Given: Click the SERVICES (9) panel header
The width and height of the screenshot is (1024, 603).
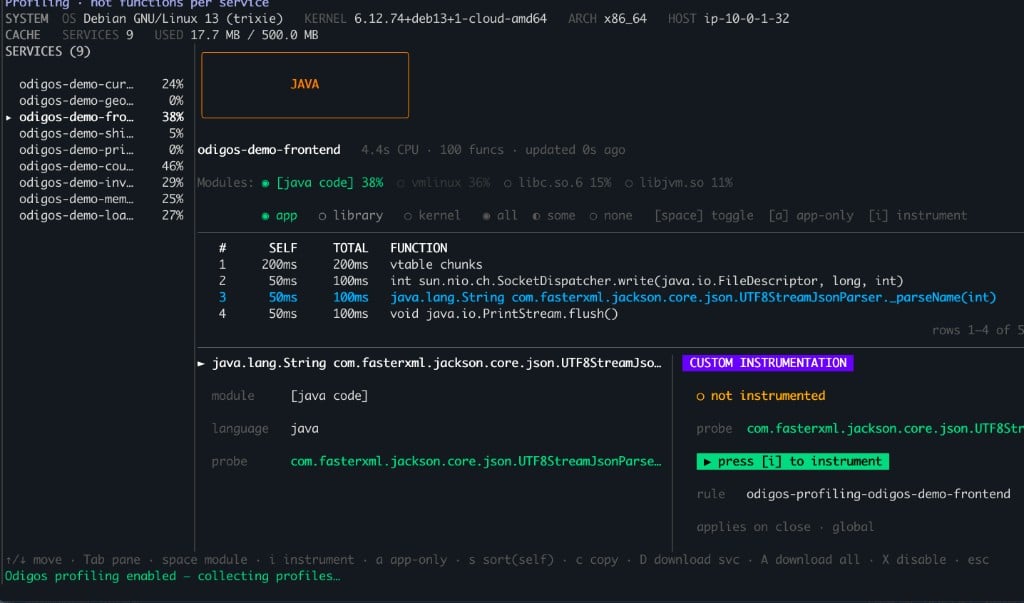Looking at the screenshot, I should point(48,52).
